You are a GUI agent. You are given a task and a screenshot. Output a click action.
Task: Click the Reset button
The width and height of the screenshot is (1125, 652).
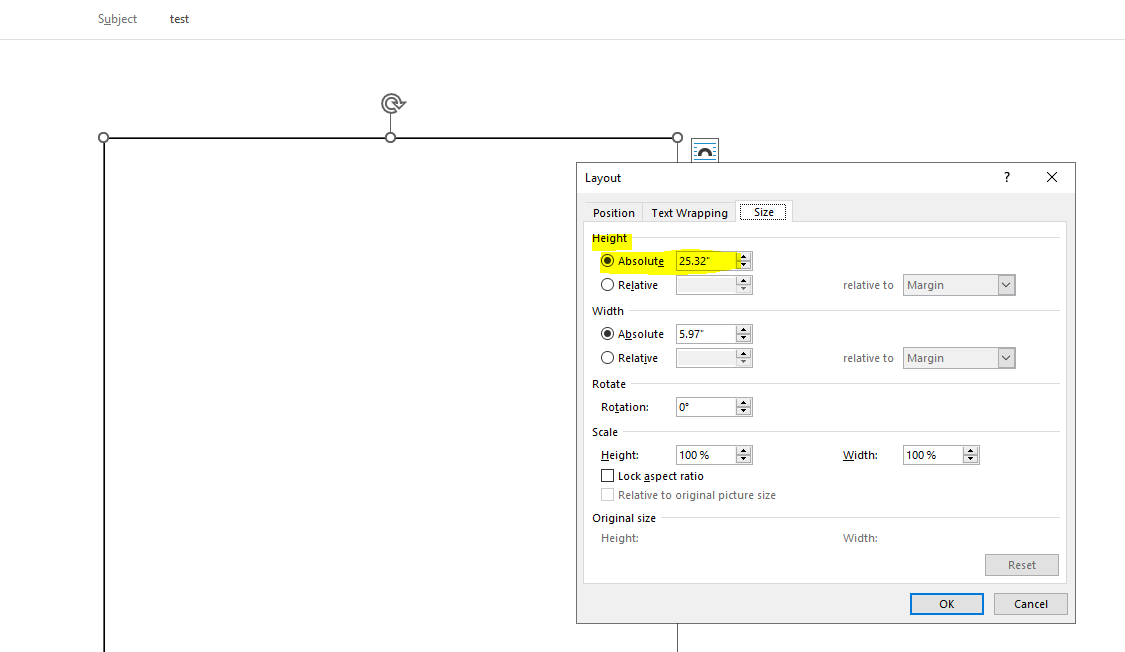[x=1022, y=565]
